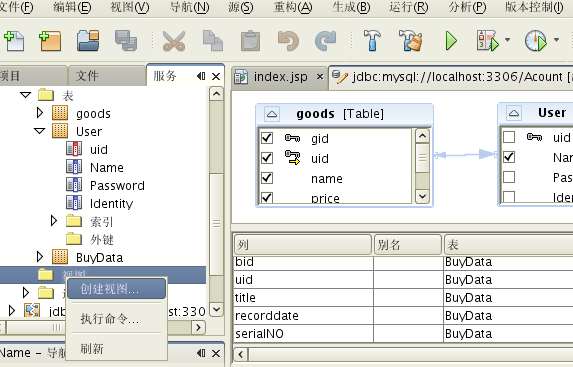Select the BuyData table icon in tree

(60, 257)
